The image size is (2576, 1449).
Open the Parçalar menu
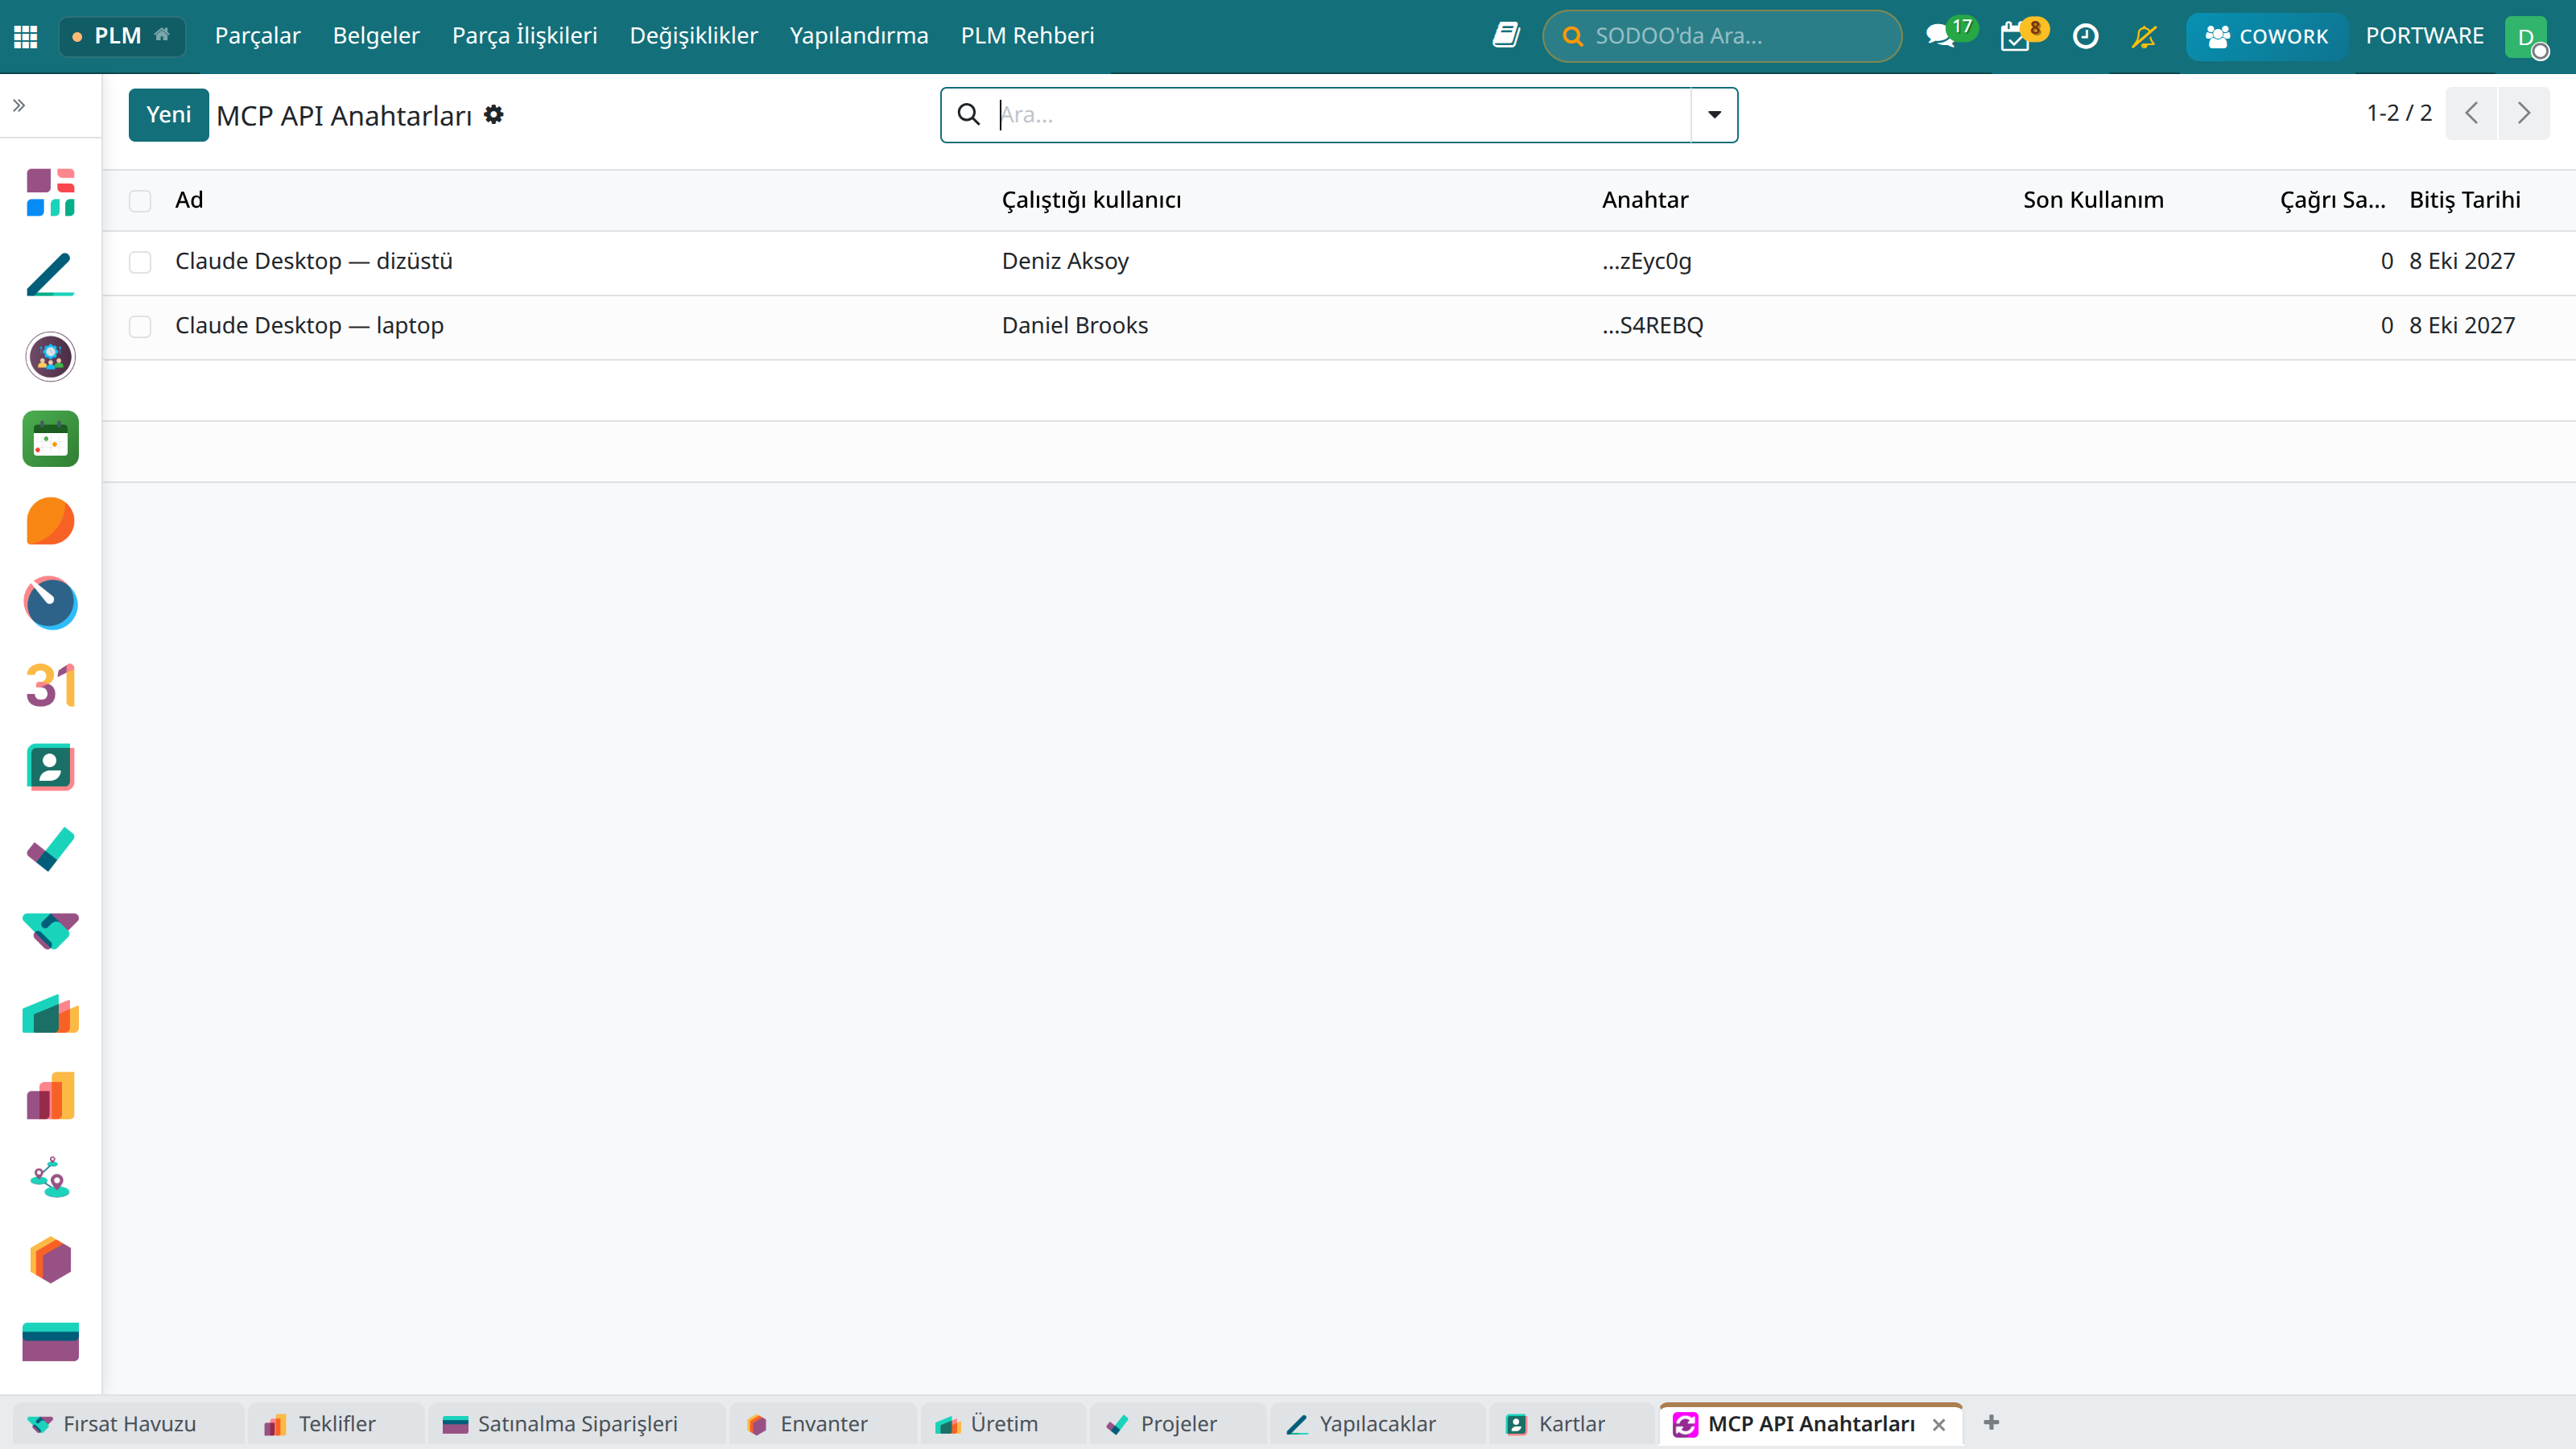[258, 36]
